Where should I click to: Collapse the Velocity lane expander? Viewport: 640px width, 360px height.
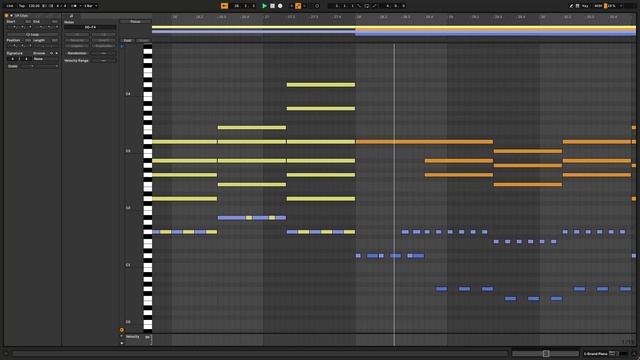[x=122, y=336]
